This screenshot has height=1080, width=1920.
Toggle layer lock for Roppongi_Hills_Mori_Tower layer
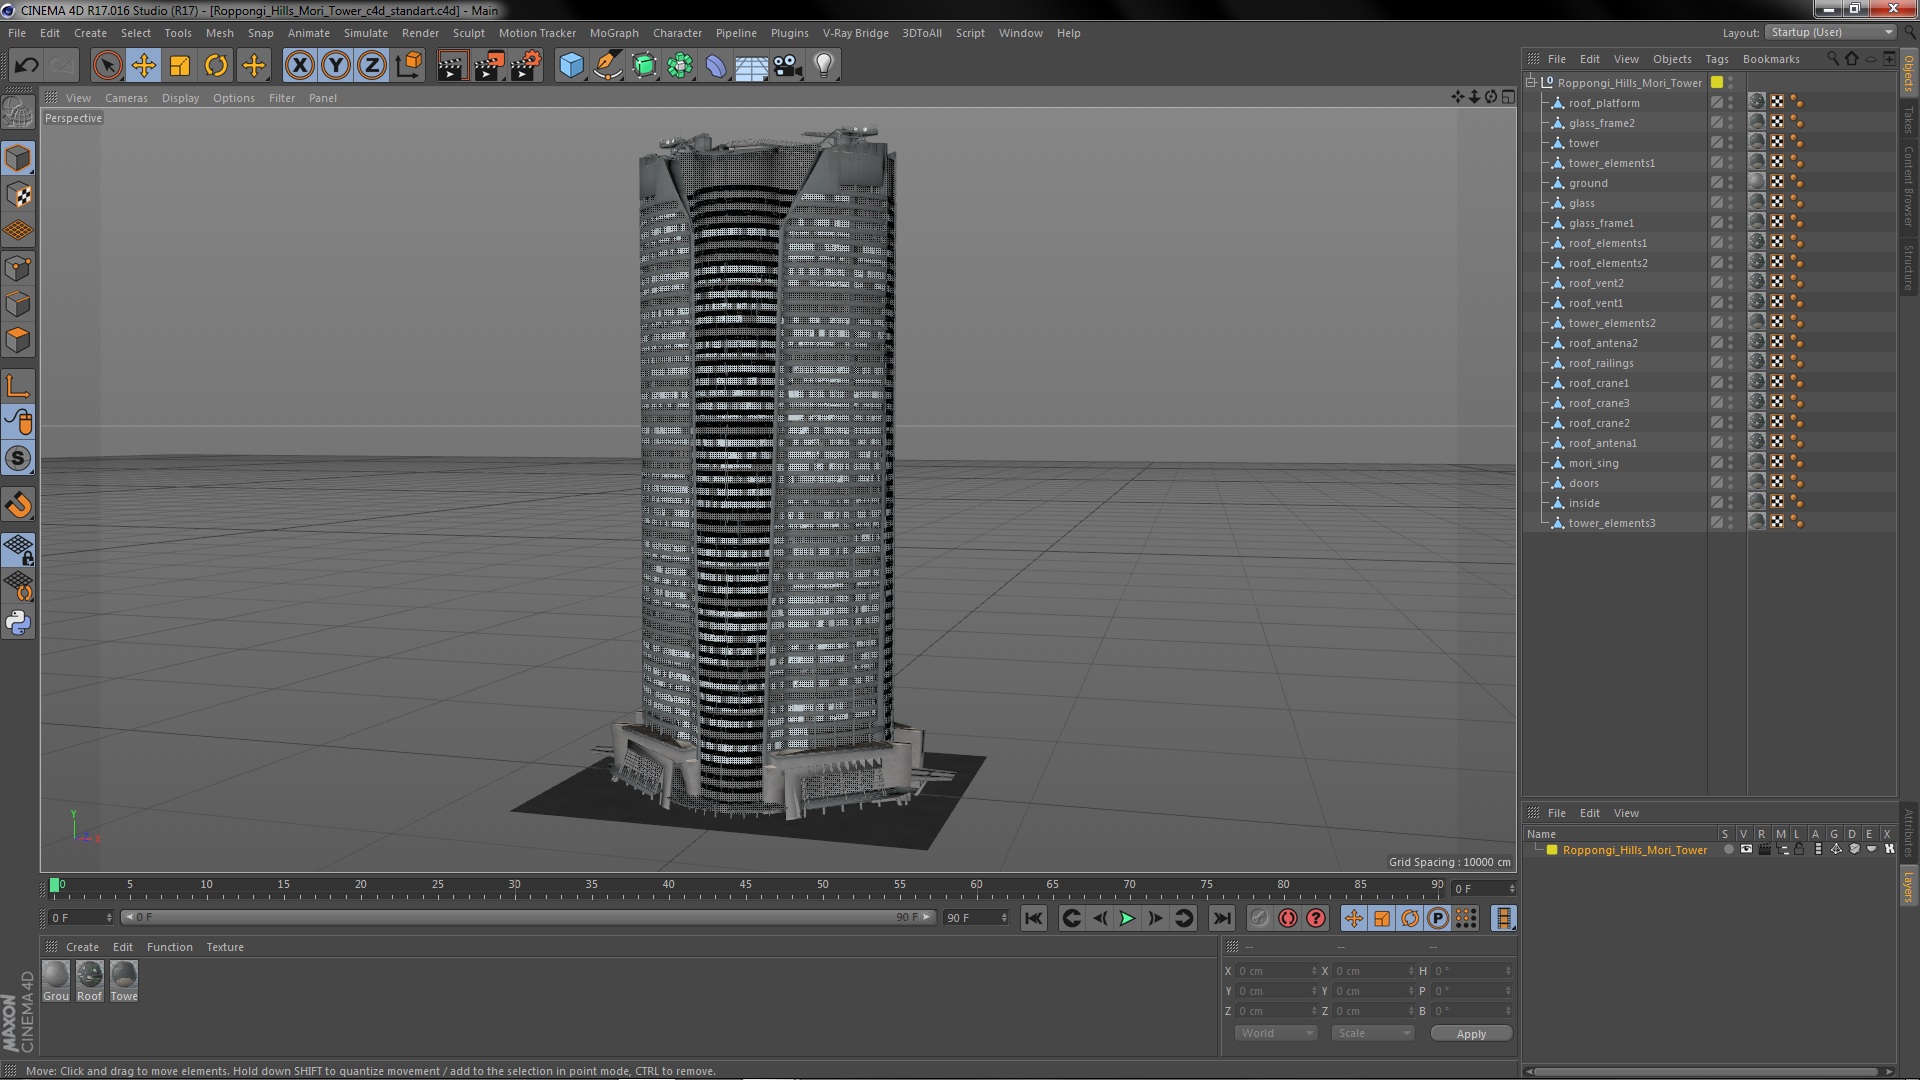[1799, 849]
